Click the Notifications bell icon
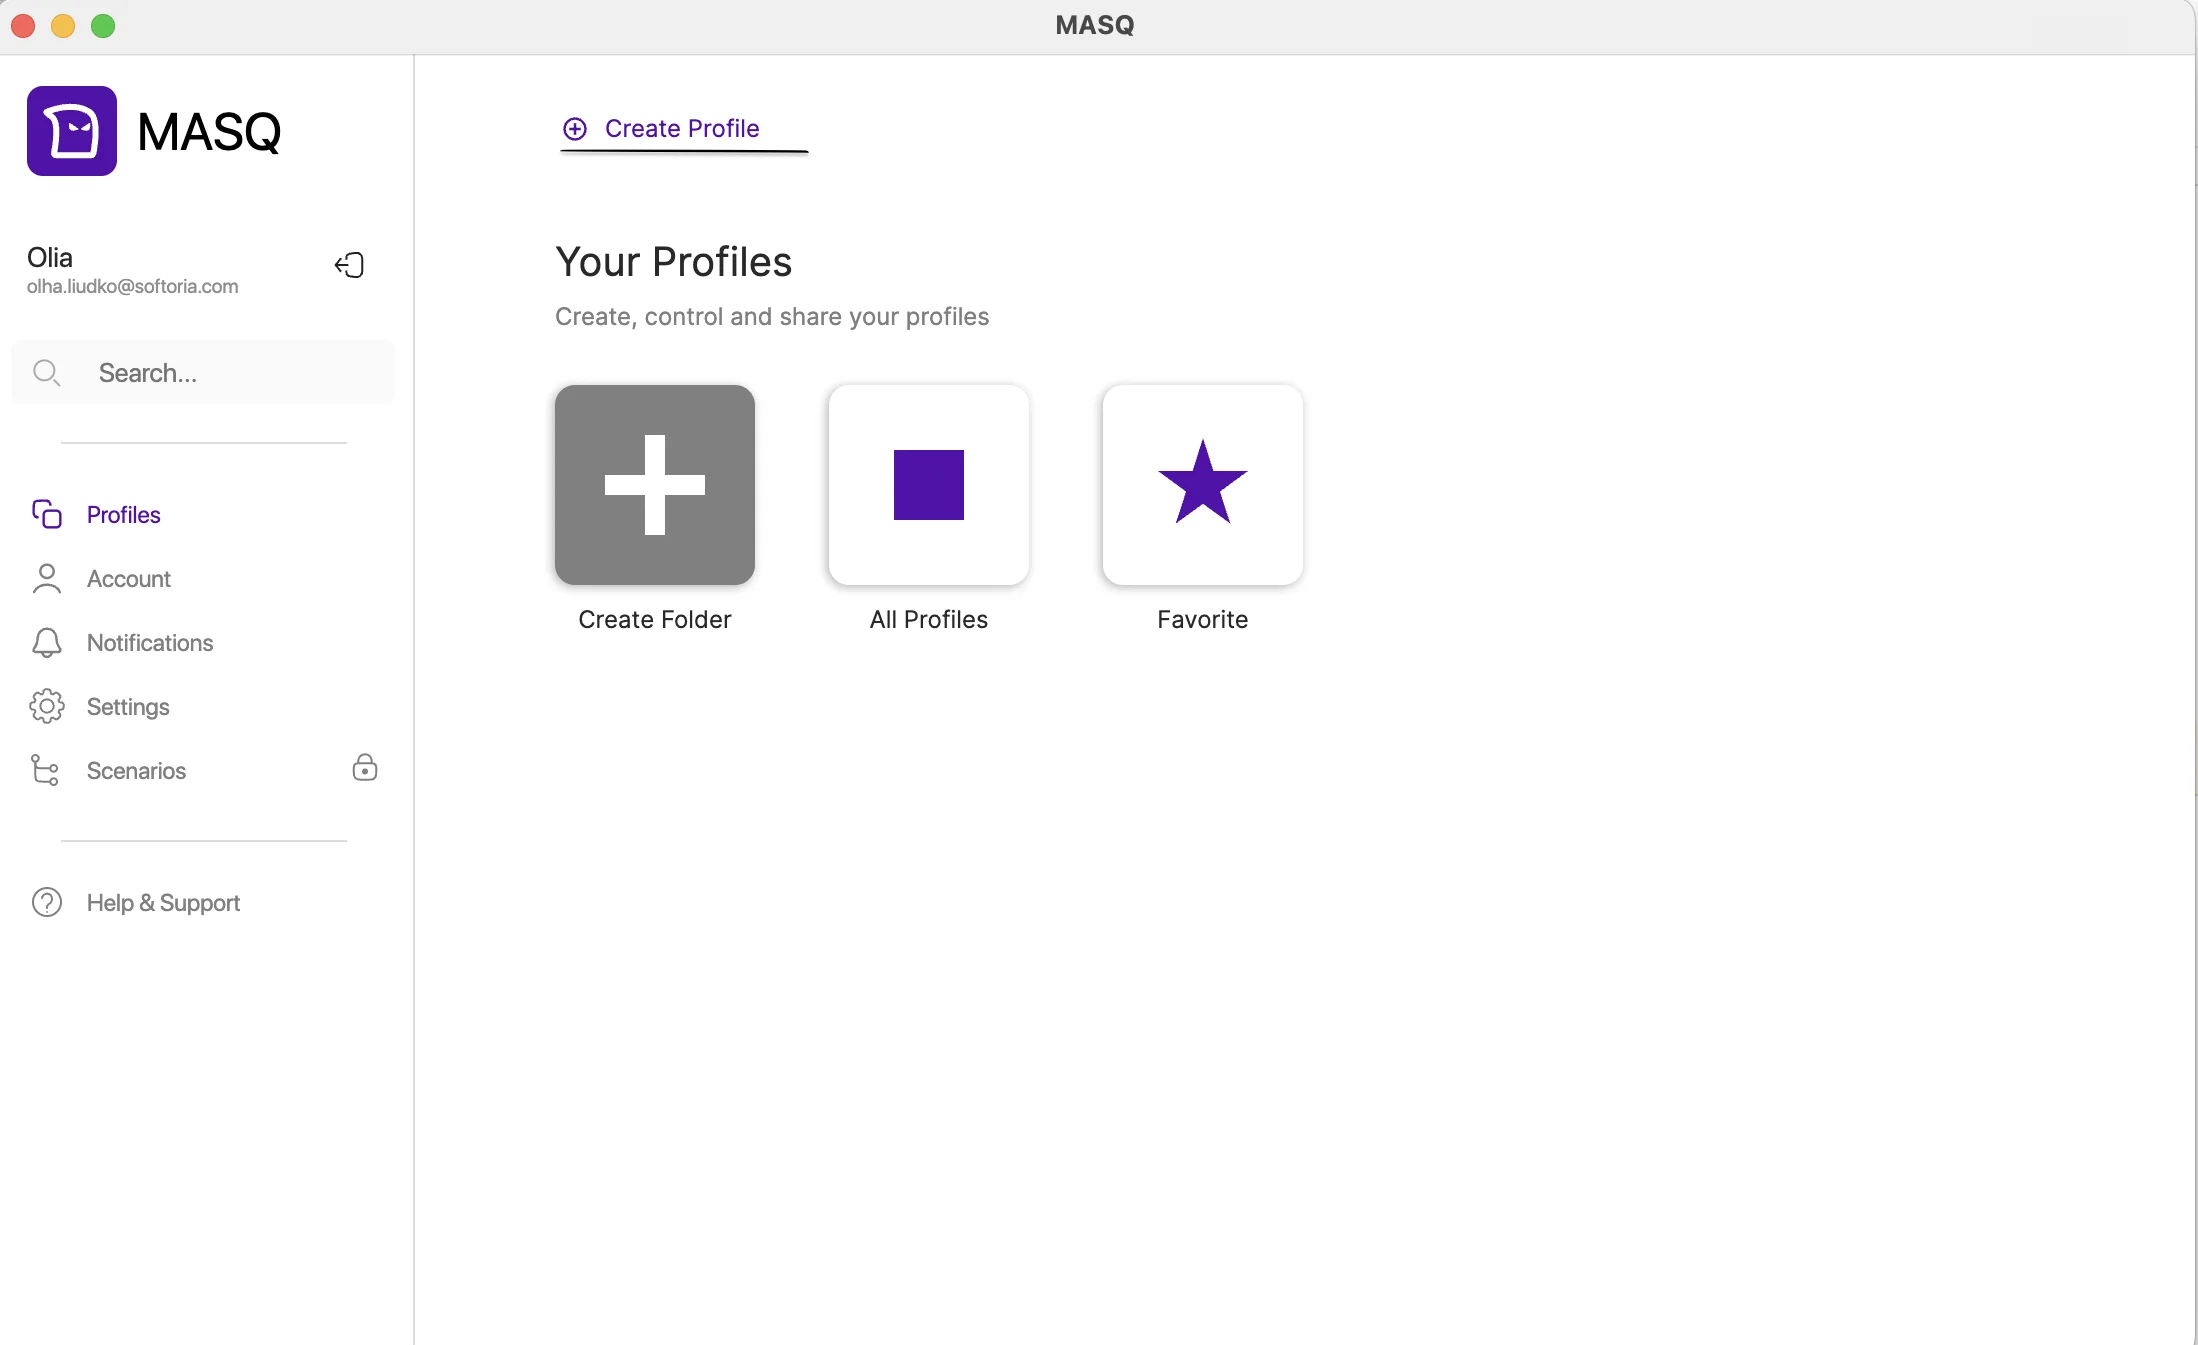2198x1345 pixels. (46, 642)
